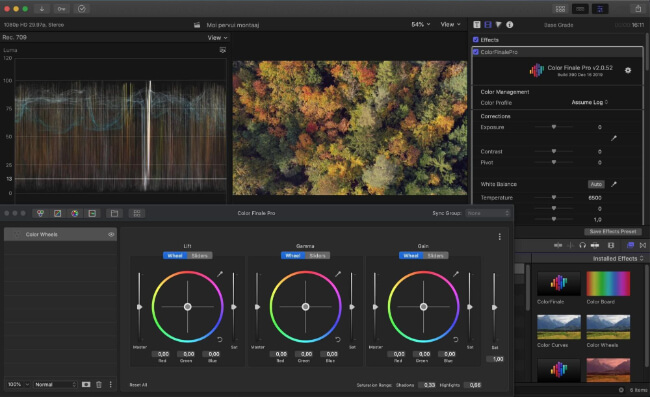Pick color with the Gamma eyedropper
Screen dimensions: 650x397
338,274
